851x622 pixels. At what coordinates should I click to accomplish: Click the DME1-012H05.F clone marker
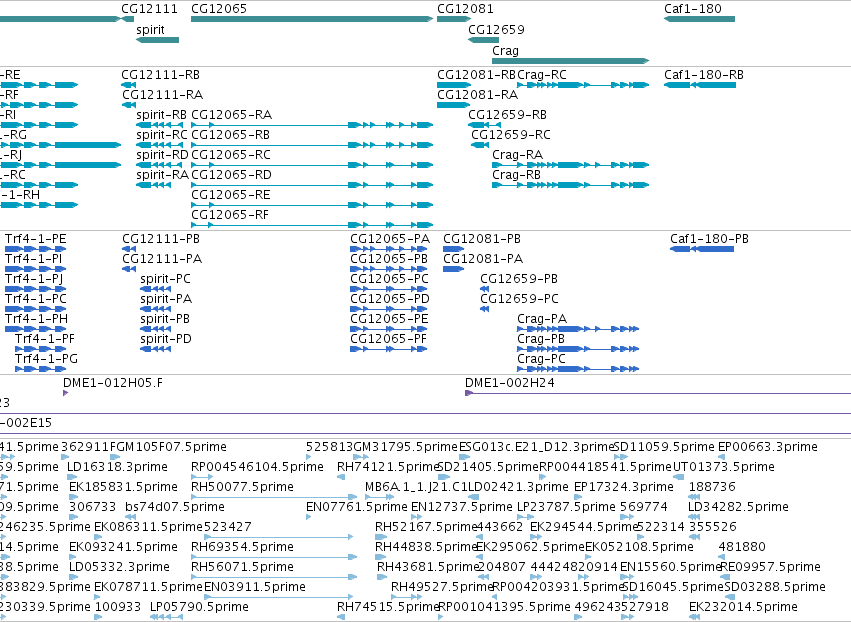click(66, 393)
